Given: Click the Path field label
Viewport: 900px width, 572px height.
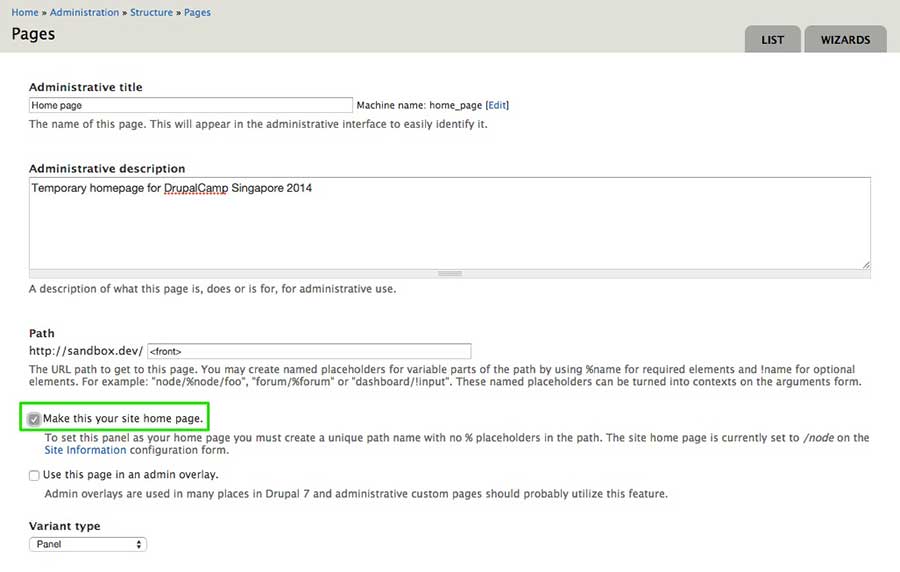Looking at the screenshot, I should click(x=42, y=333).
